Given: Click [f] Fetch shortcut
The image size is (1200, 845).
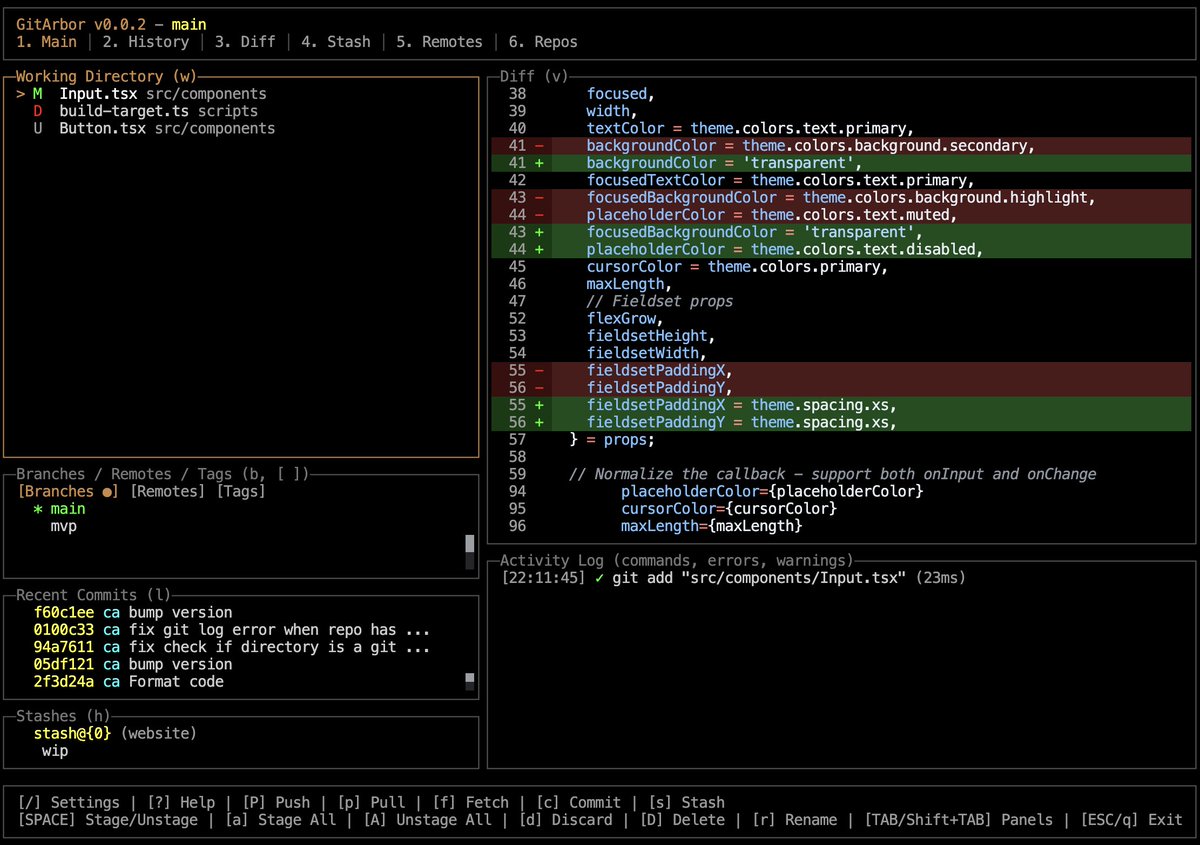Looking at the screenshot, I should (x=469, y=802).
